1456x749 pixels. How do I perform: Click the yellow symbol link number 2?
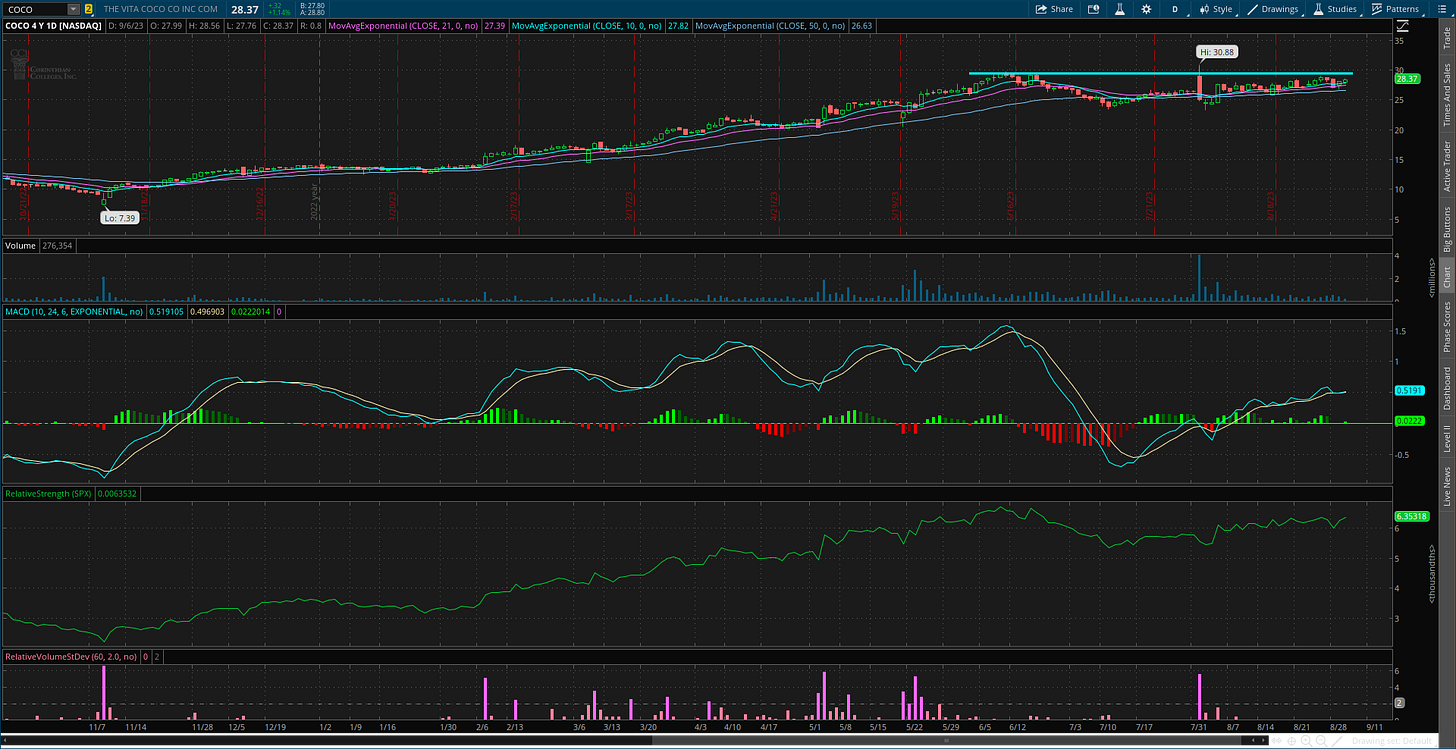89,8
